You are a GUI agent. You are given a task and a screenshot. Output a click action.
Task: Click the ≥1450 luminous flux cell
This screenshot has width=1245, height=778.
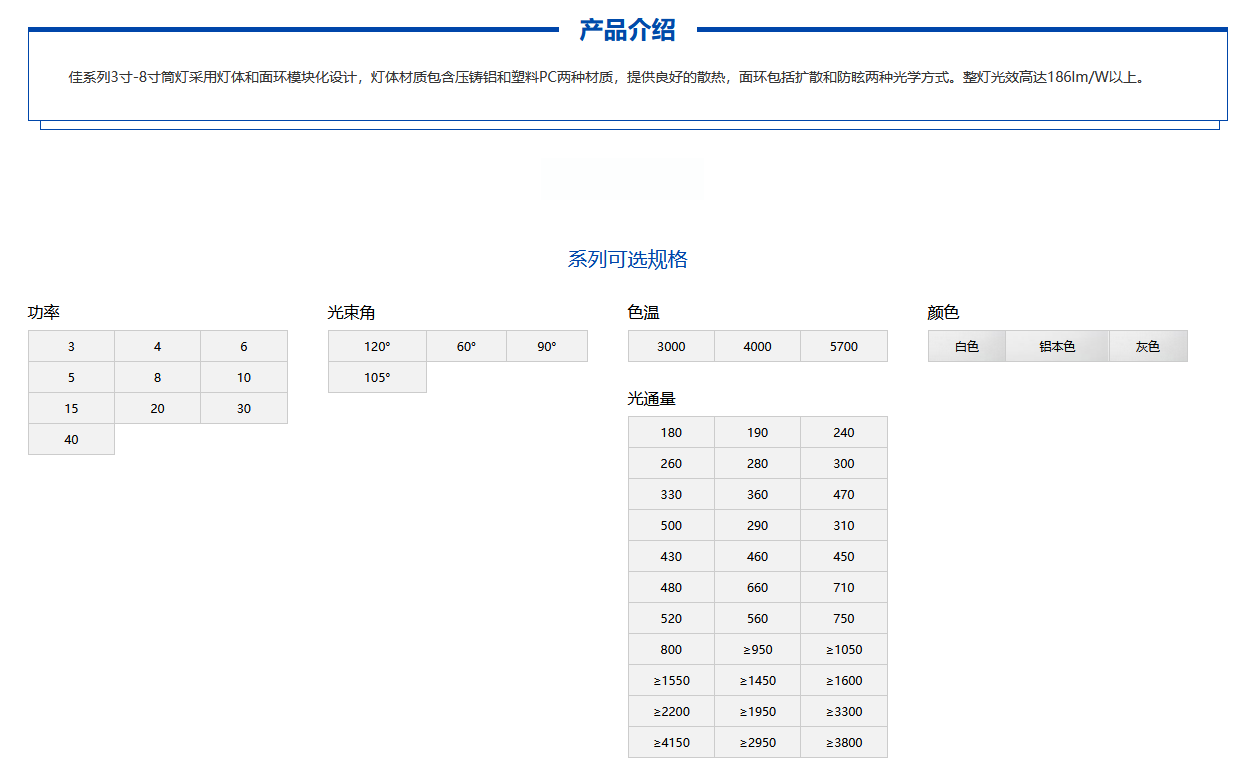[758, 680]
